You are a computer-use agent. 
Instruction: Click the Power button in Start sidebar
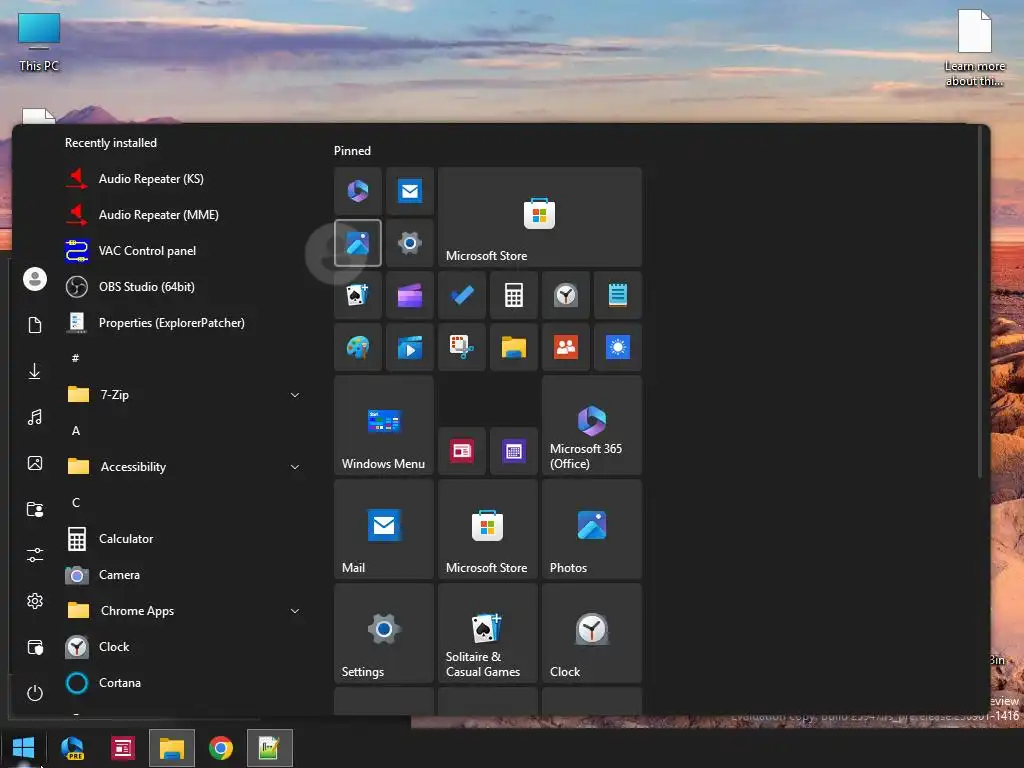[35, 693]
